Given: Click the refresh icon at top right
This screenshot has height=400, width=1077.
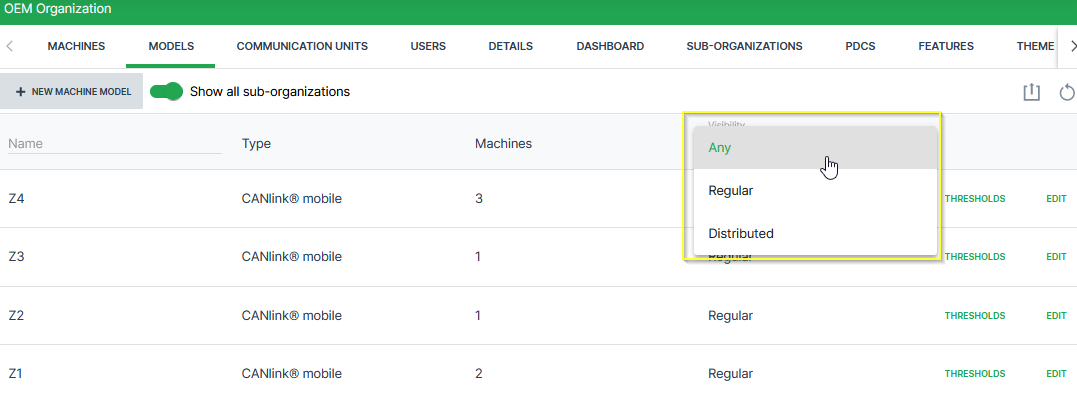Looking at the screenshot, I should point(1066,92).
